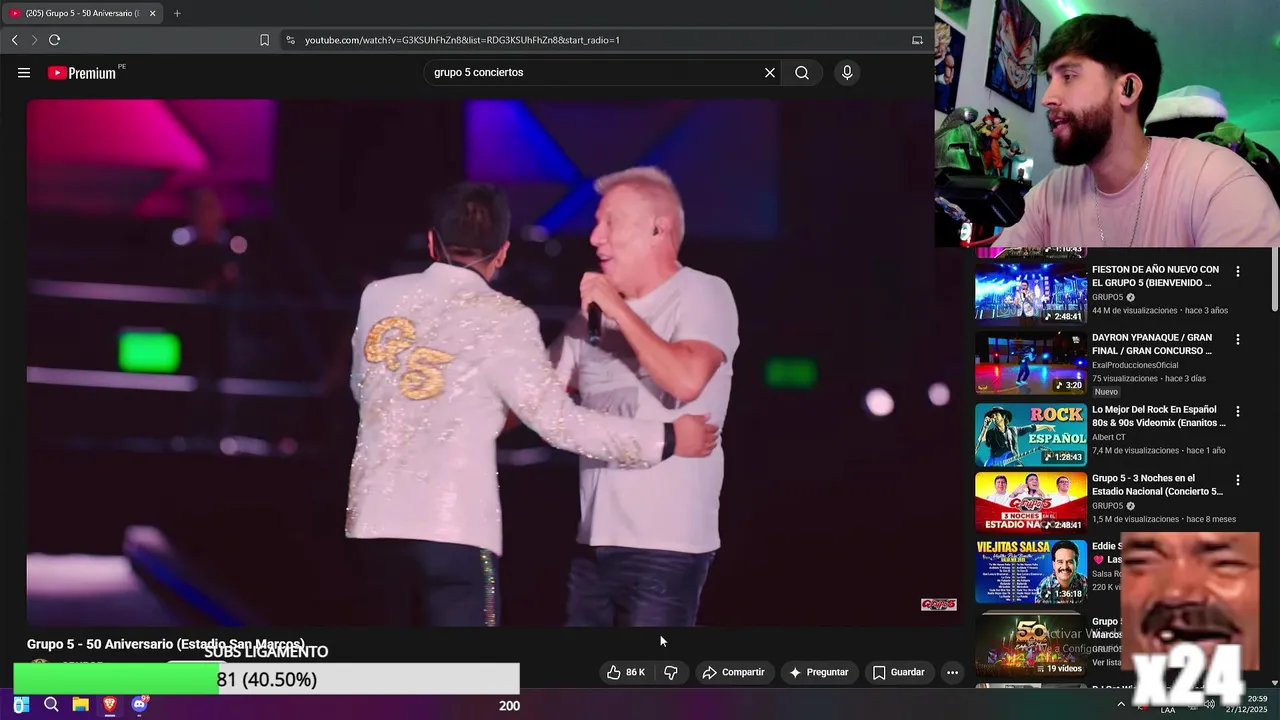1280x720 pixels.
Task: Open a new browser tab with plus
Action: pos(177,13)
